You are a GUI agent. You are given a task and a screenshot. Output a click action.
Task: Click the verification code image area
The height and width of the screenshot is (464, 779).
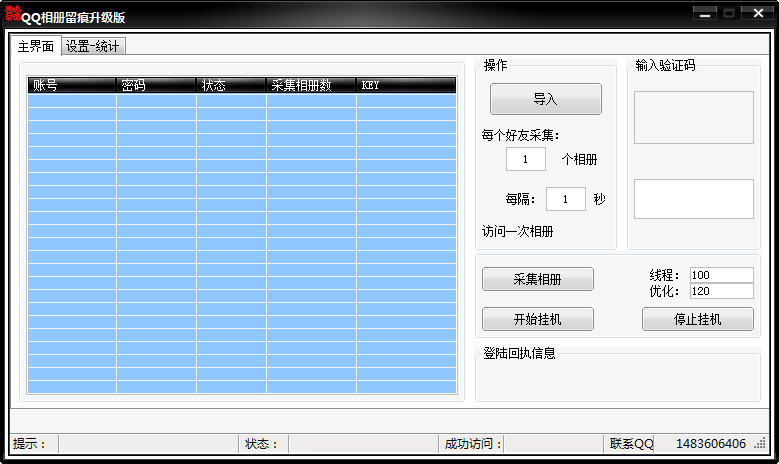point(694,117)
